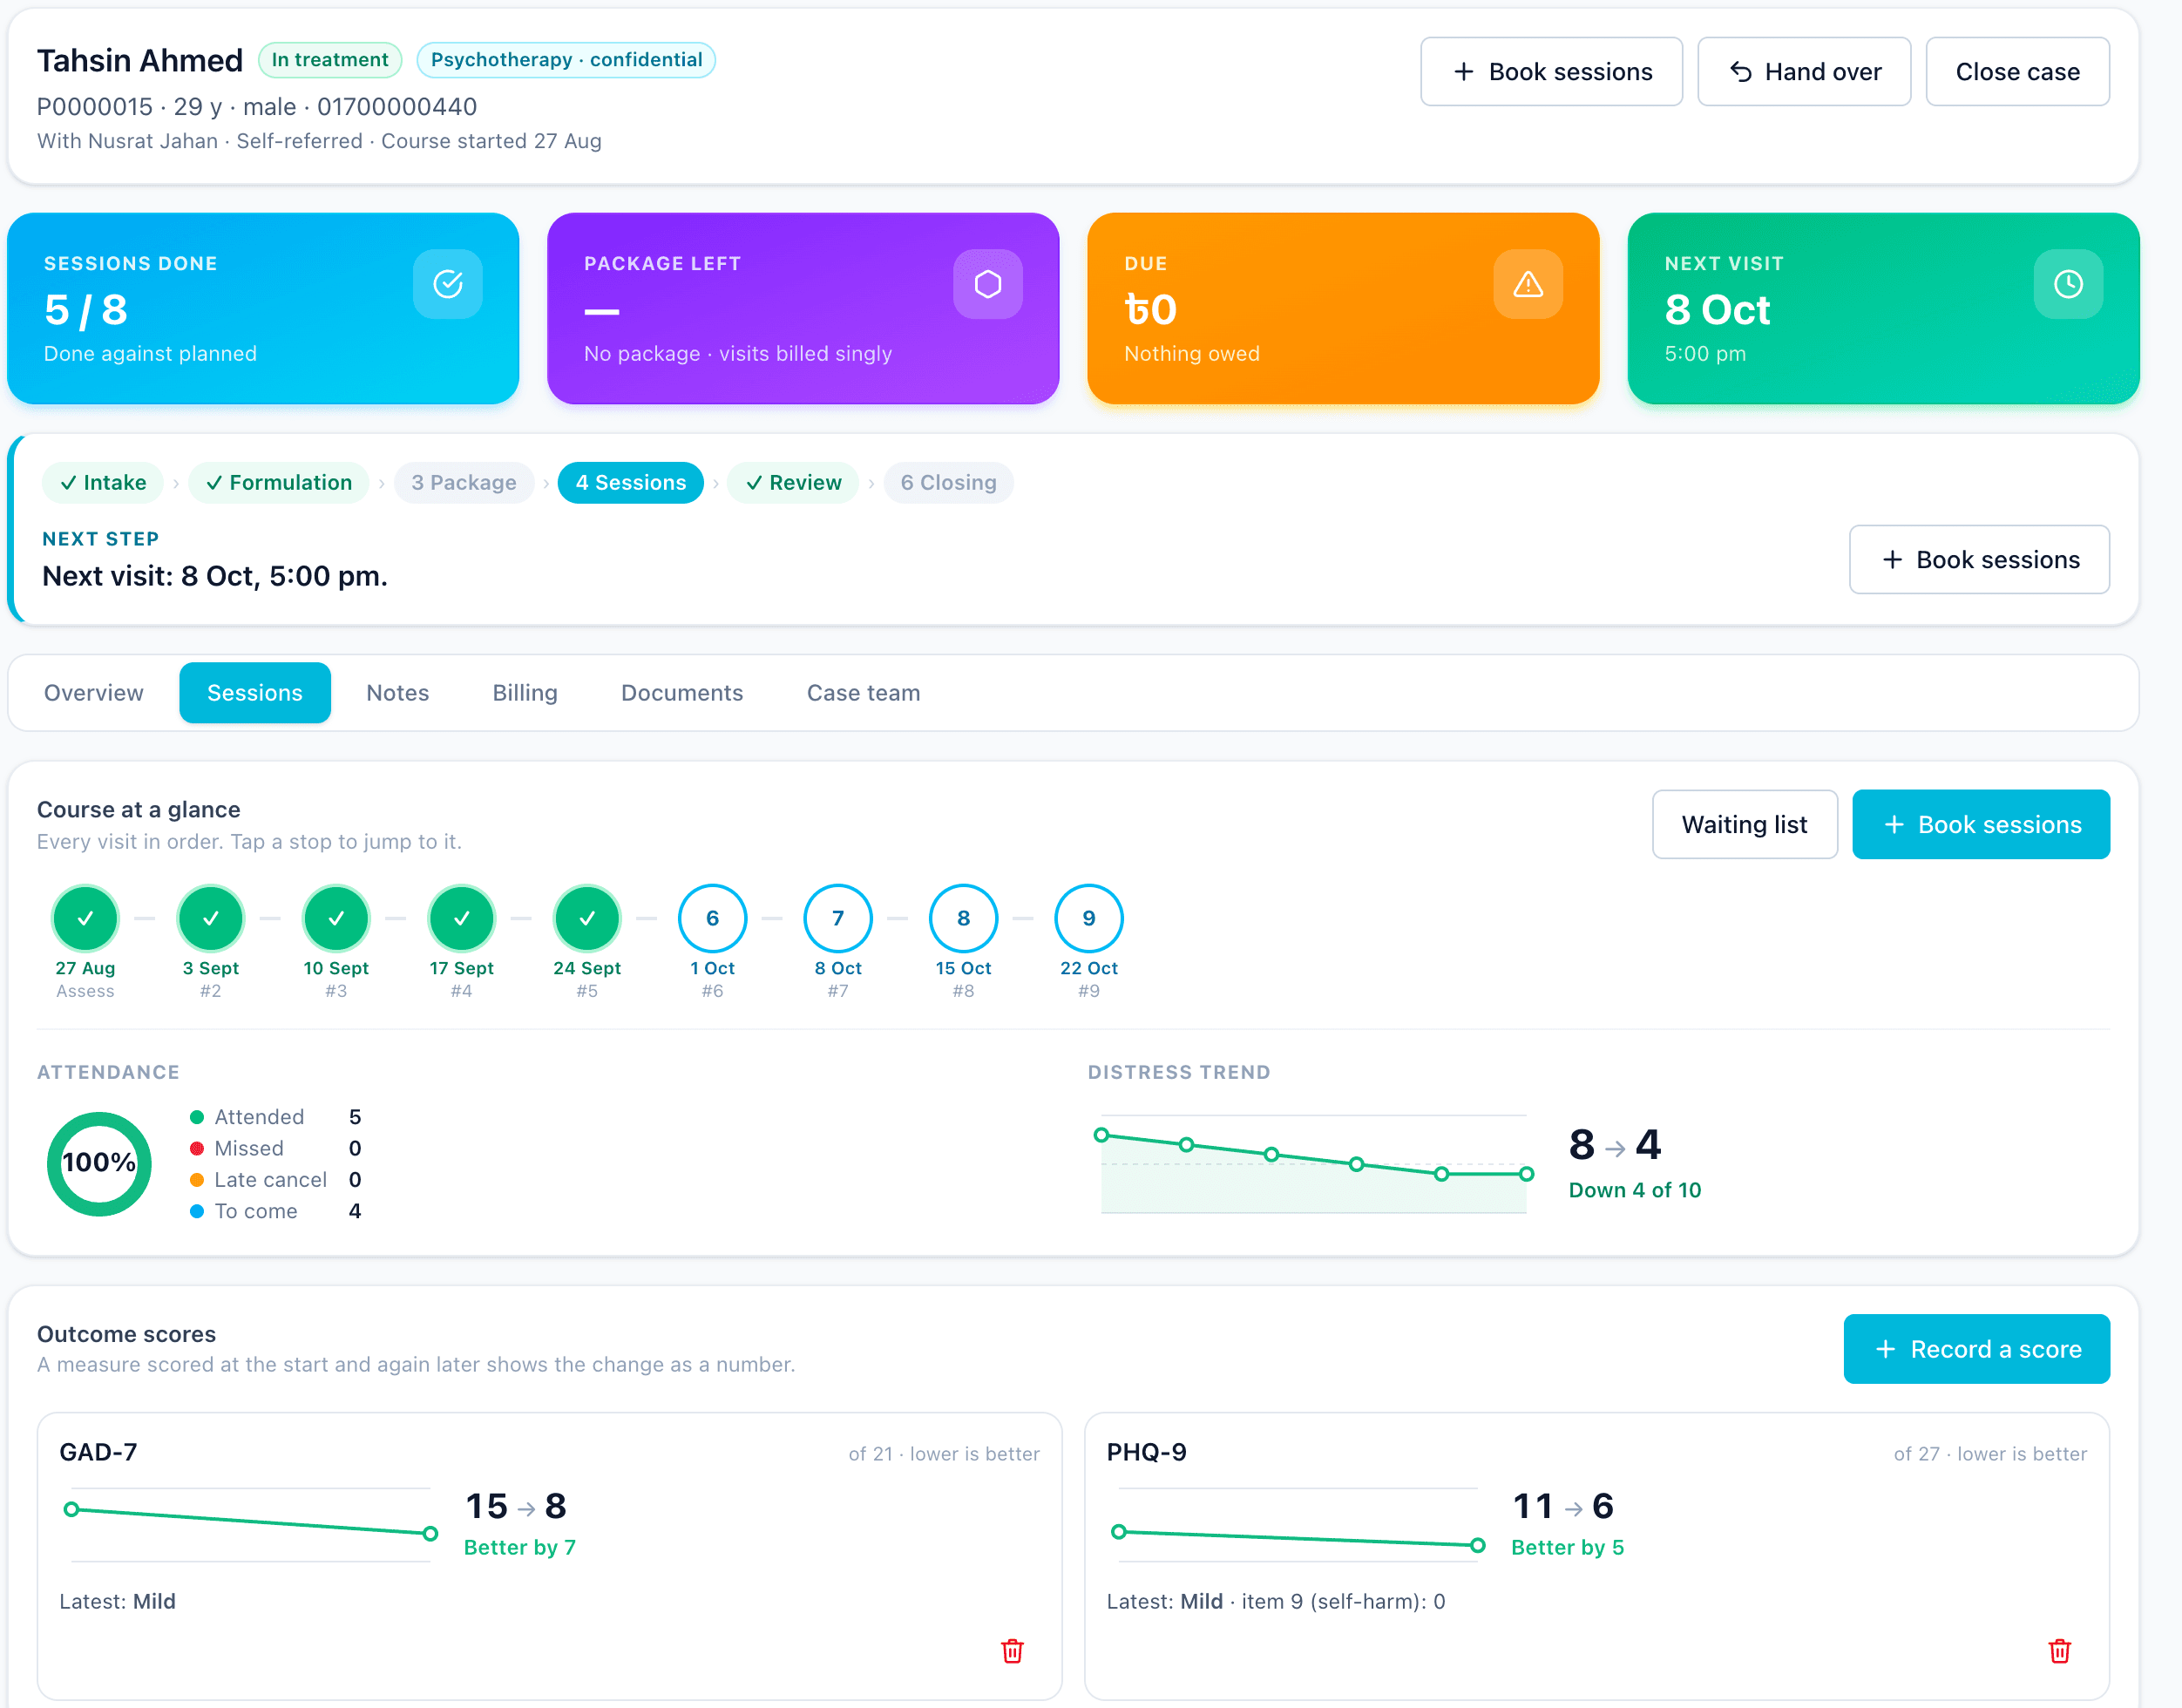Screen dimensions: 2182x1708
Task: Select the Sessions tab
Action: pyautogui.click(x=255, y=692)
